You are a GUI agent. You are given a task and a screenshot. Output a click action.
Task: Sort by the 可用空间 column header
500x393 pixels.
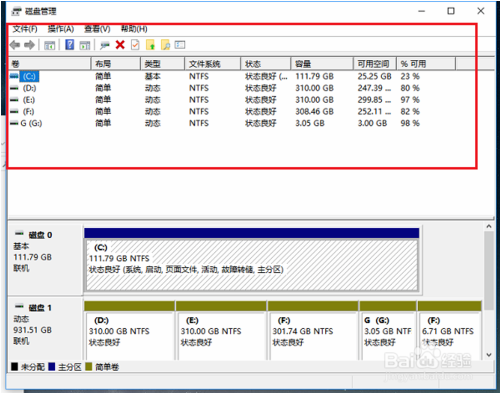pos(375,64)
